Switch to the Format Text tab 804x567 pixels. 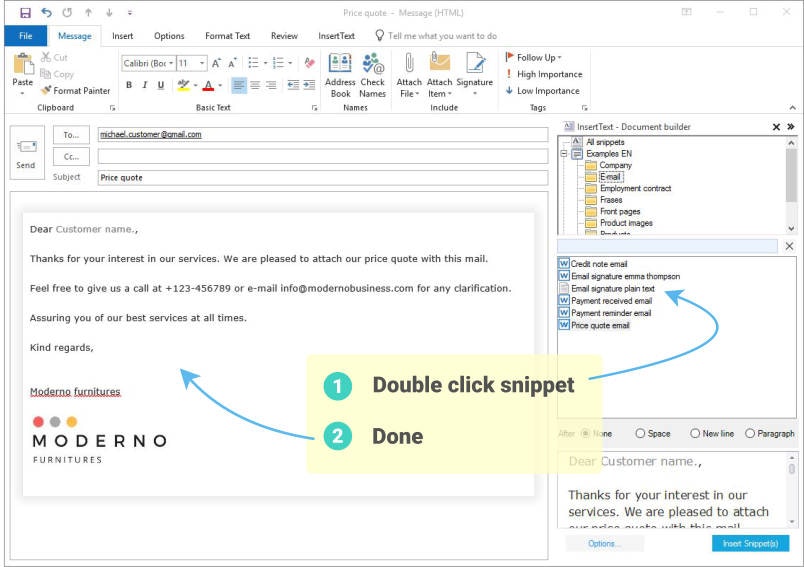click(228, 36)
